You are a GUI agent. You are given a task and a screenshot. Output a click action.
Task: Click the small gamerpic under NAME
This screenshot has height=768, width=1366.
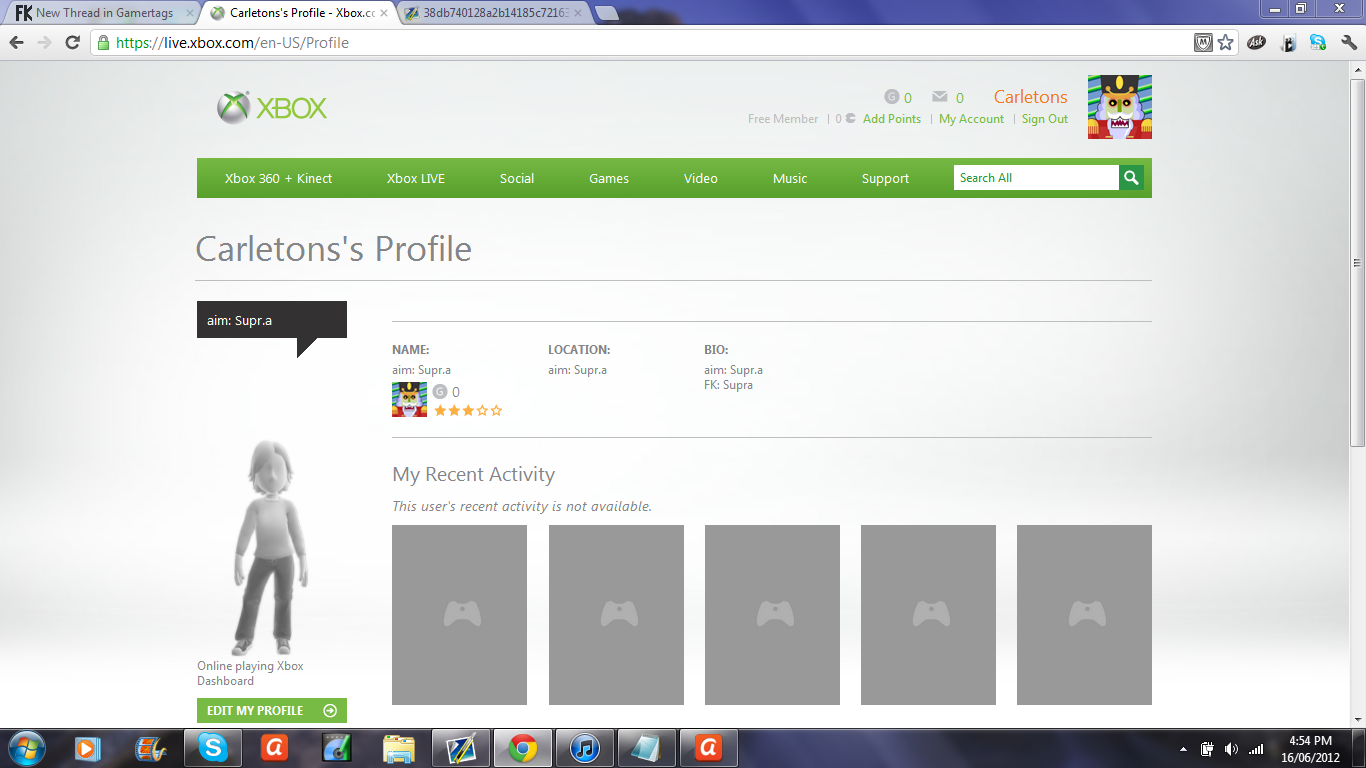(409, 399)
